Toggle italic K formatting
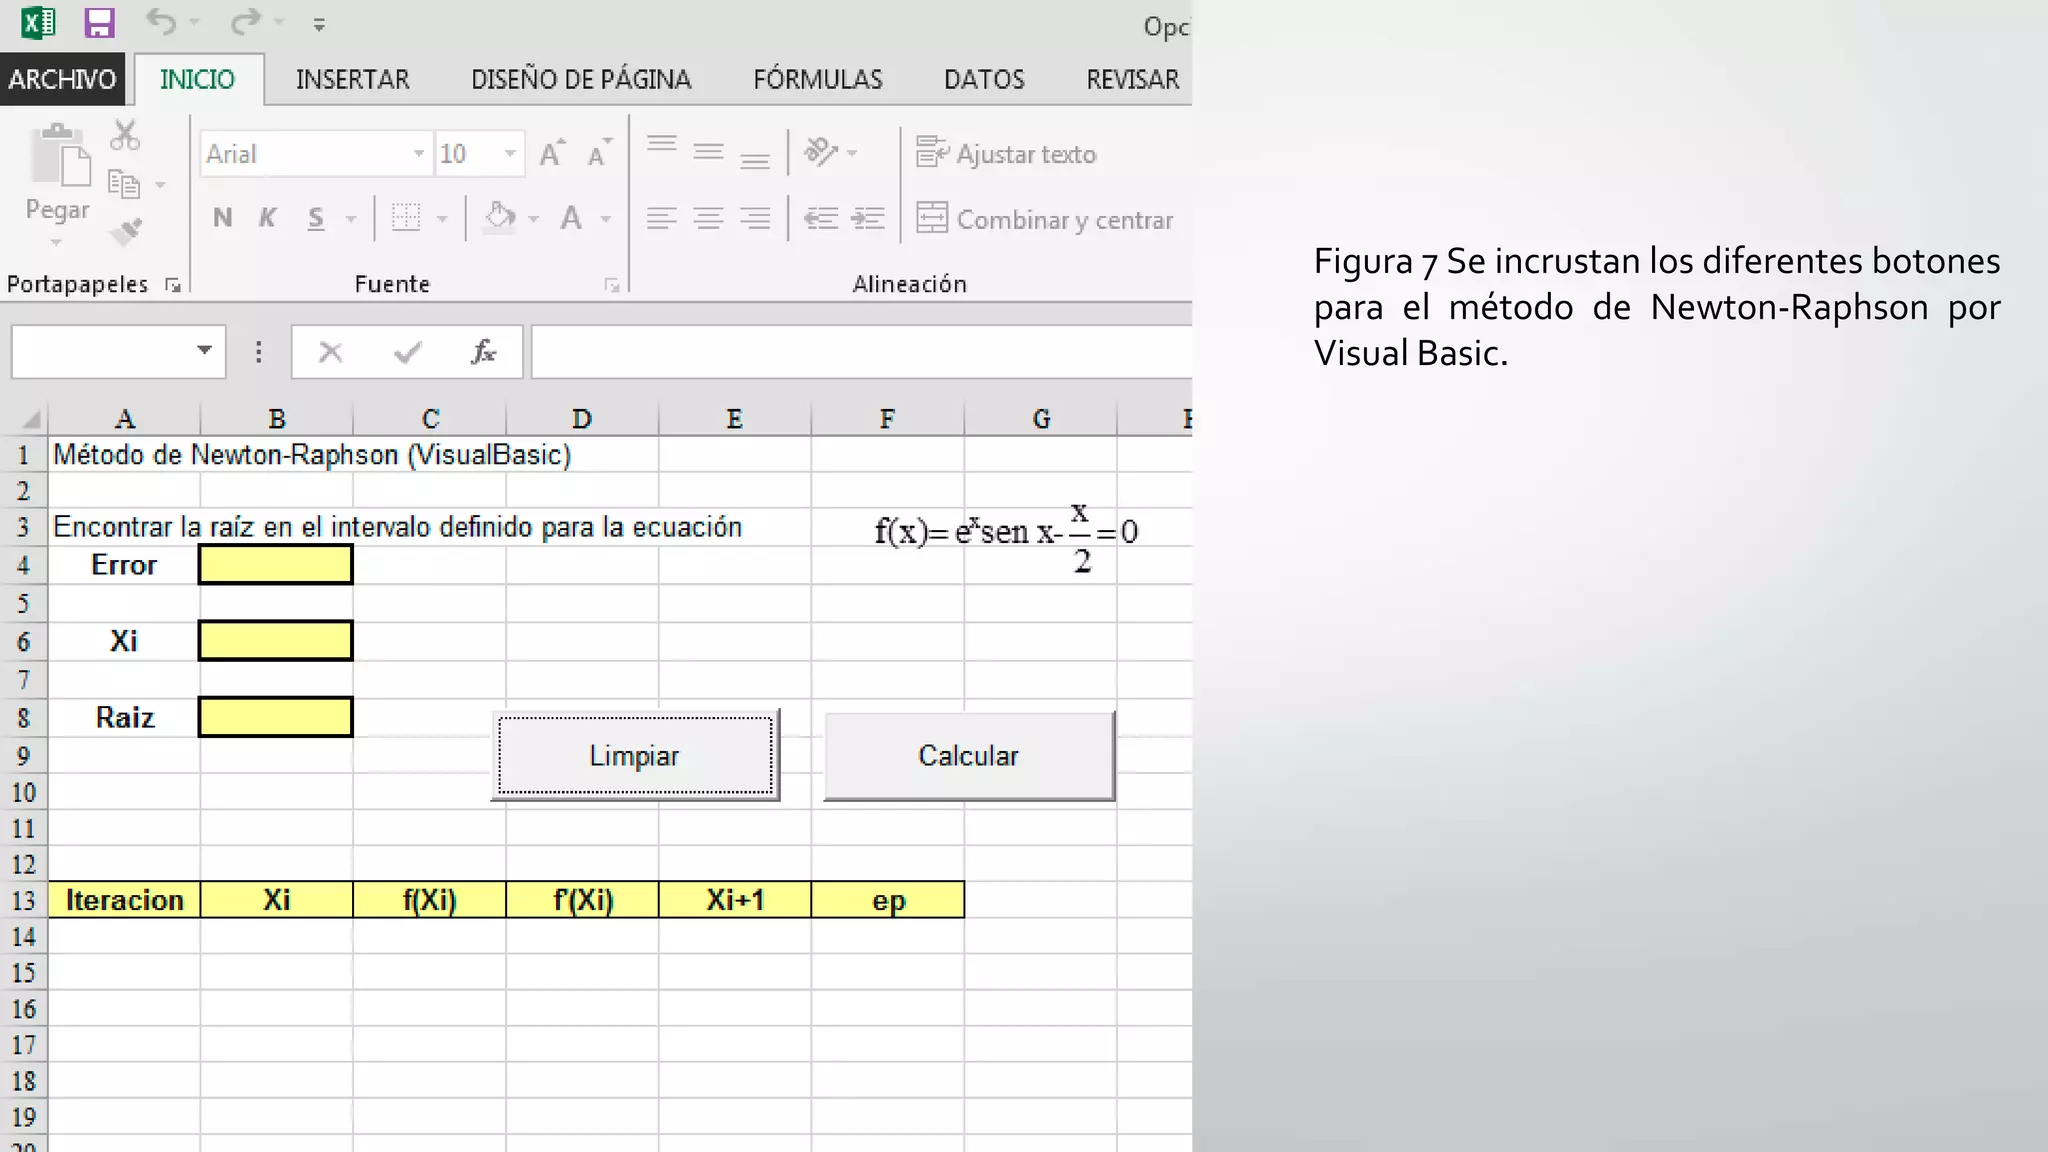 267,218
